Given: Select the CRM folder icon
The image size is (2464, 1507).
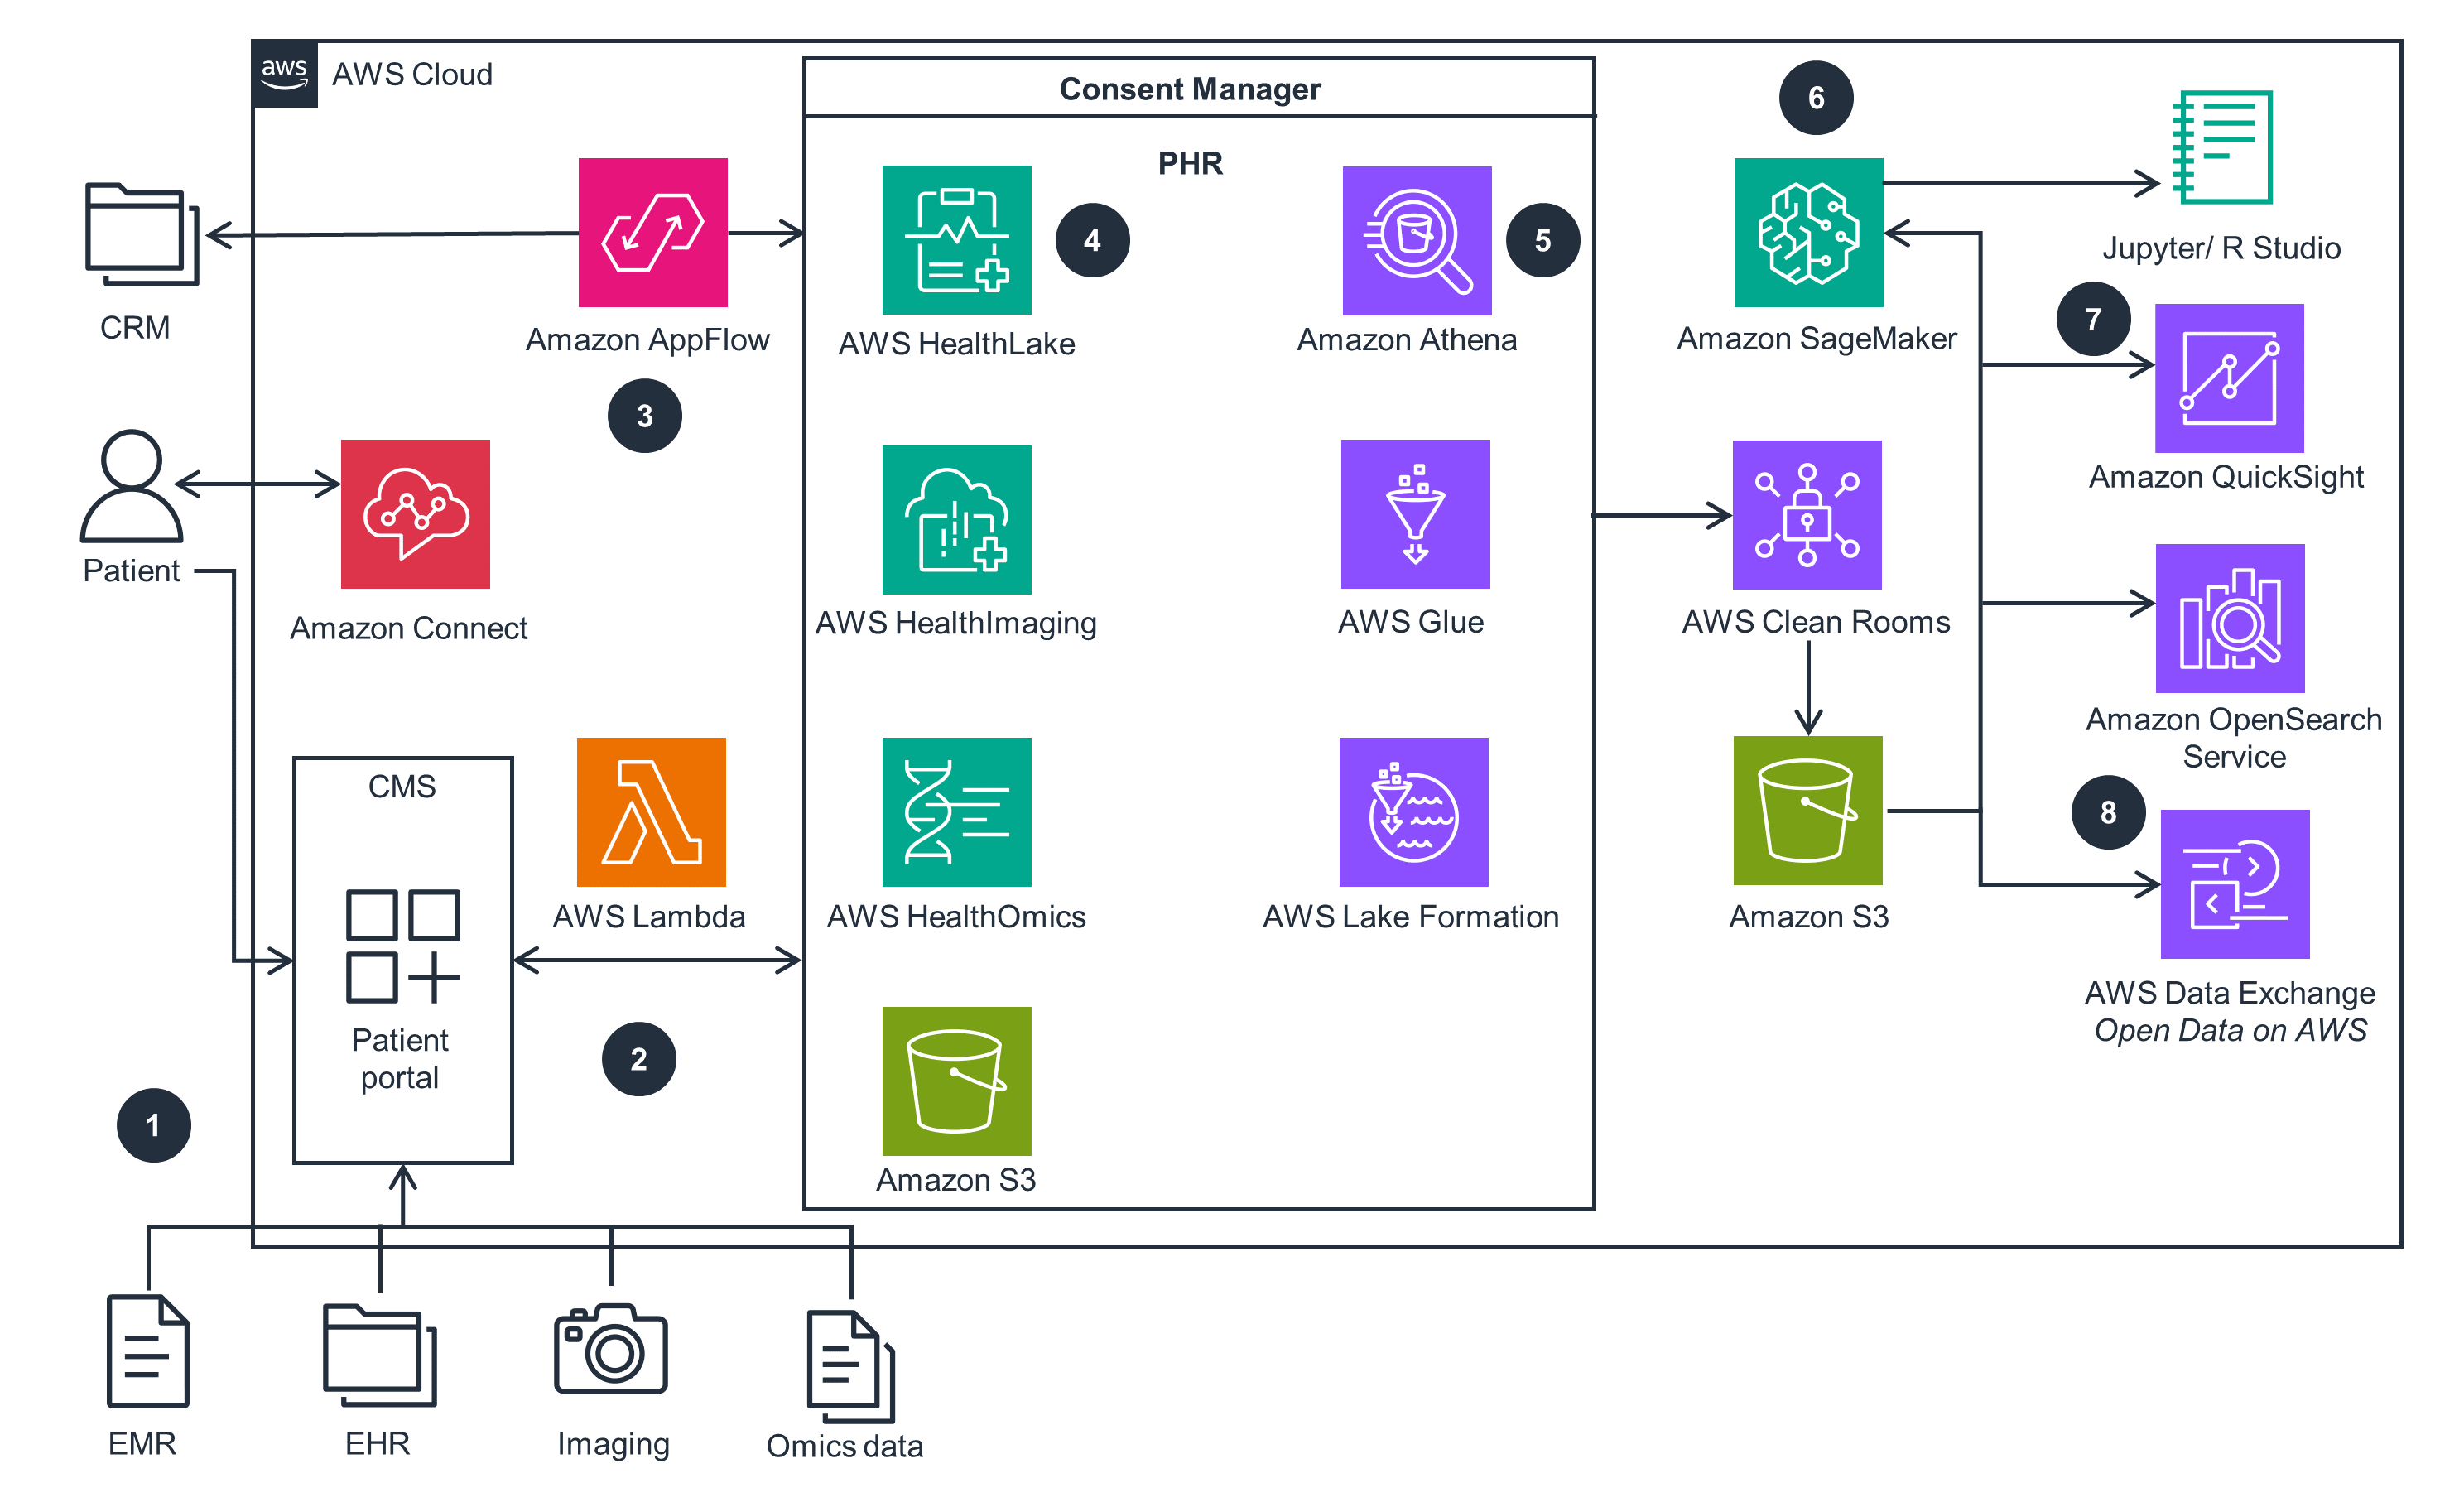Looking at the screenshot, I should 142,234.
